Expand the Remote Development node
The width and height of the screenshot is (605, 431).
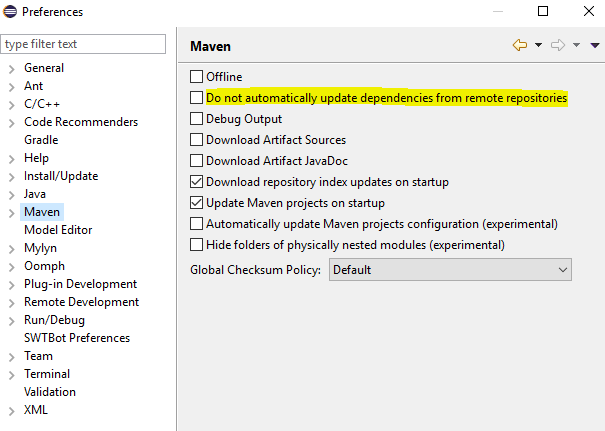click(12, 303)
